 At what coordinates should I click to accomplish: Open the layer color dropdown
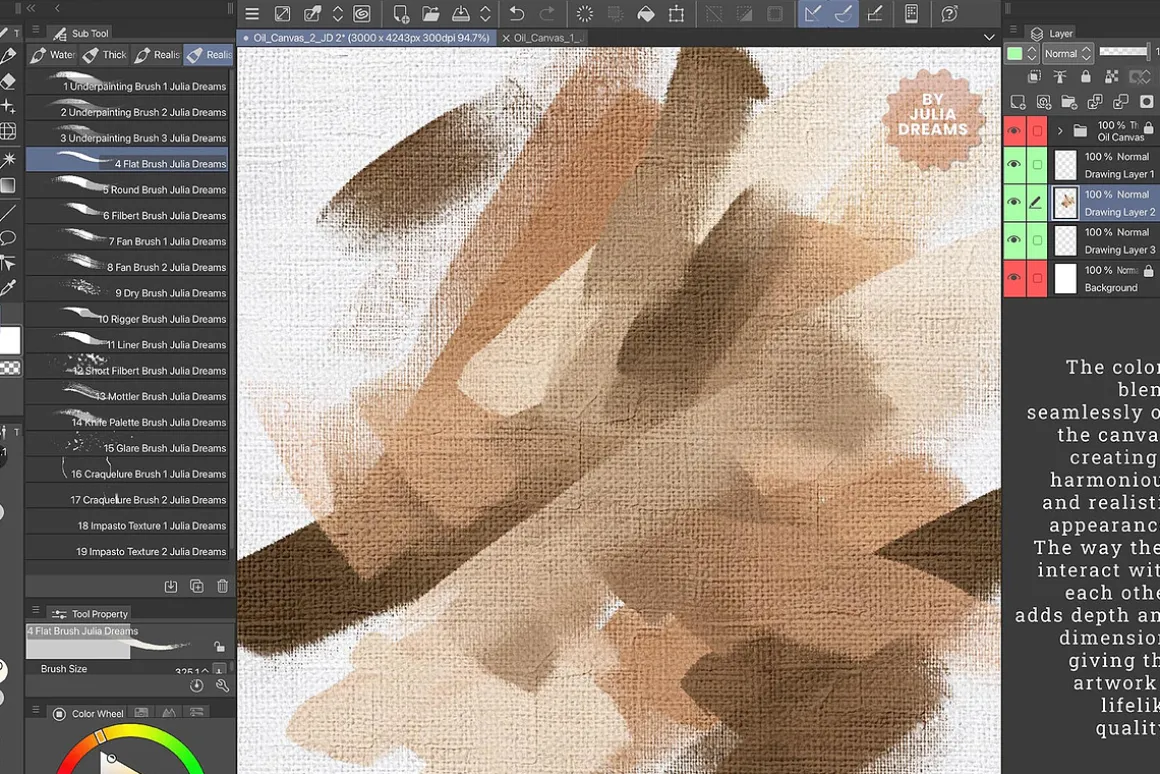click(x=1022, y=53)
